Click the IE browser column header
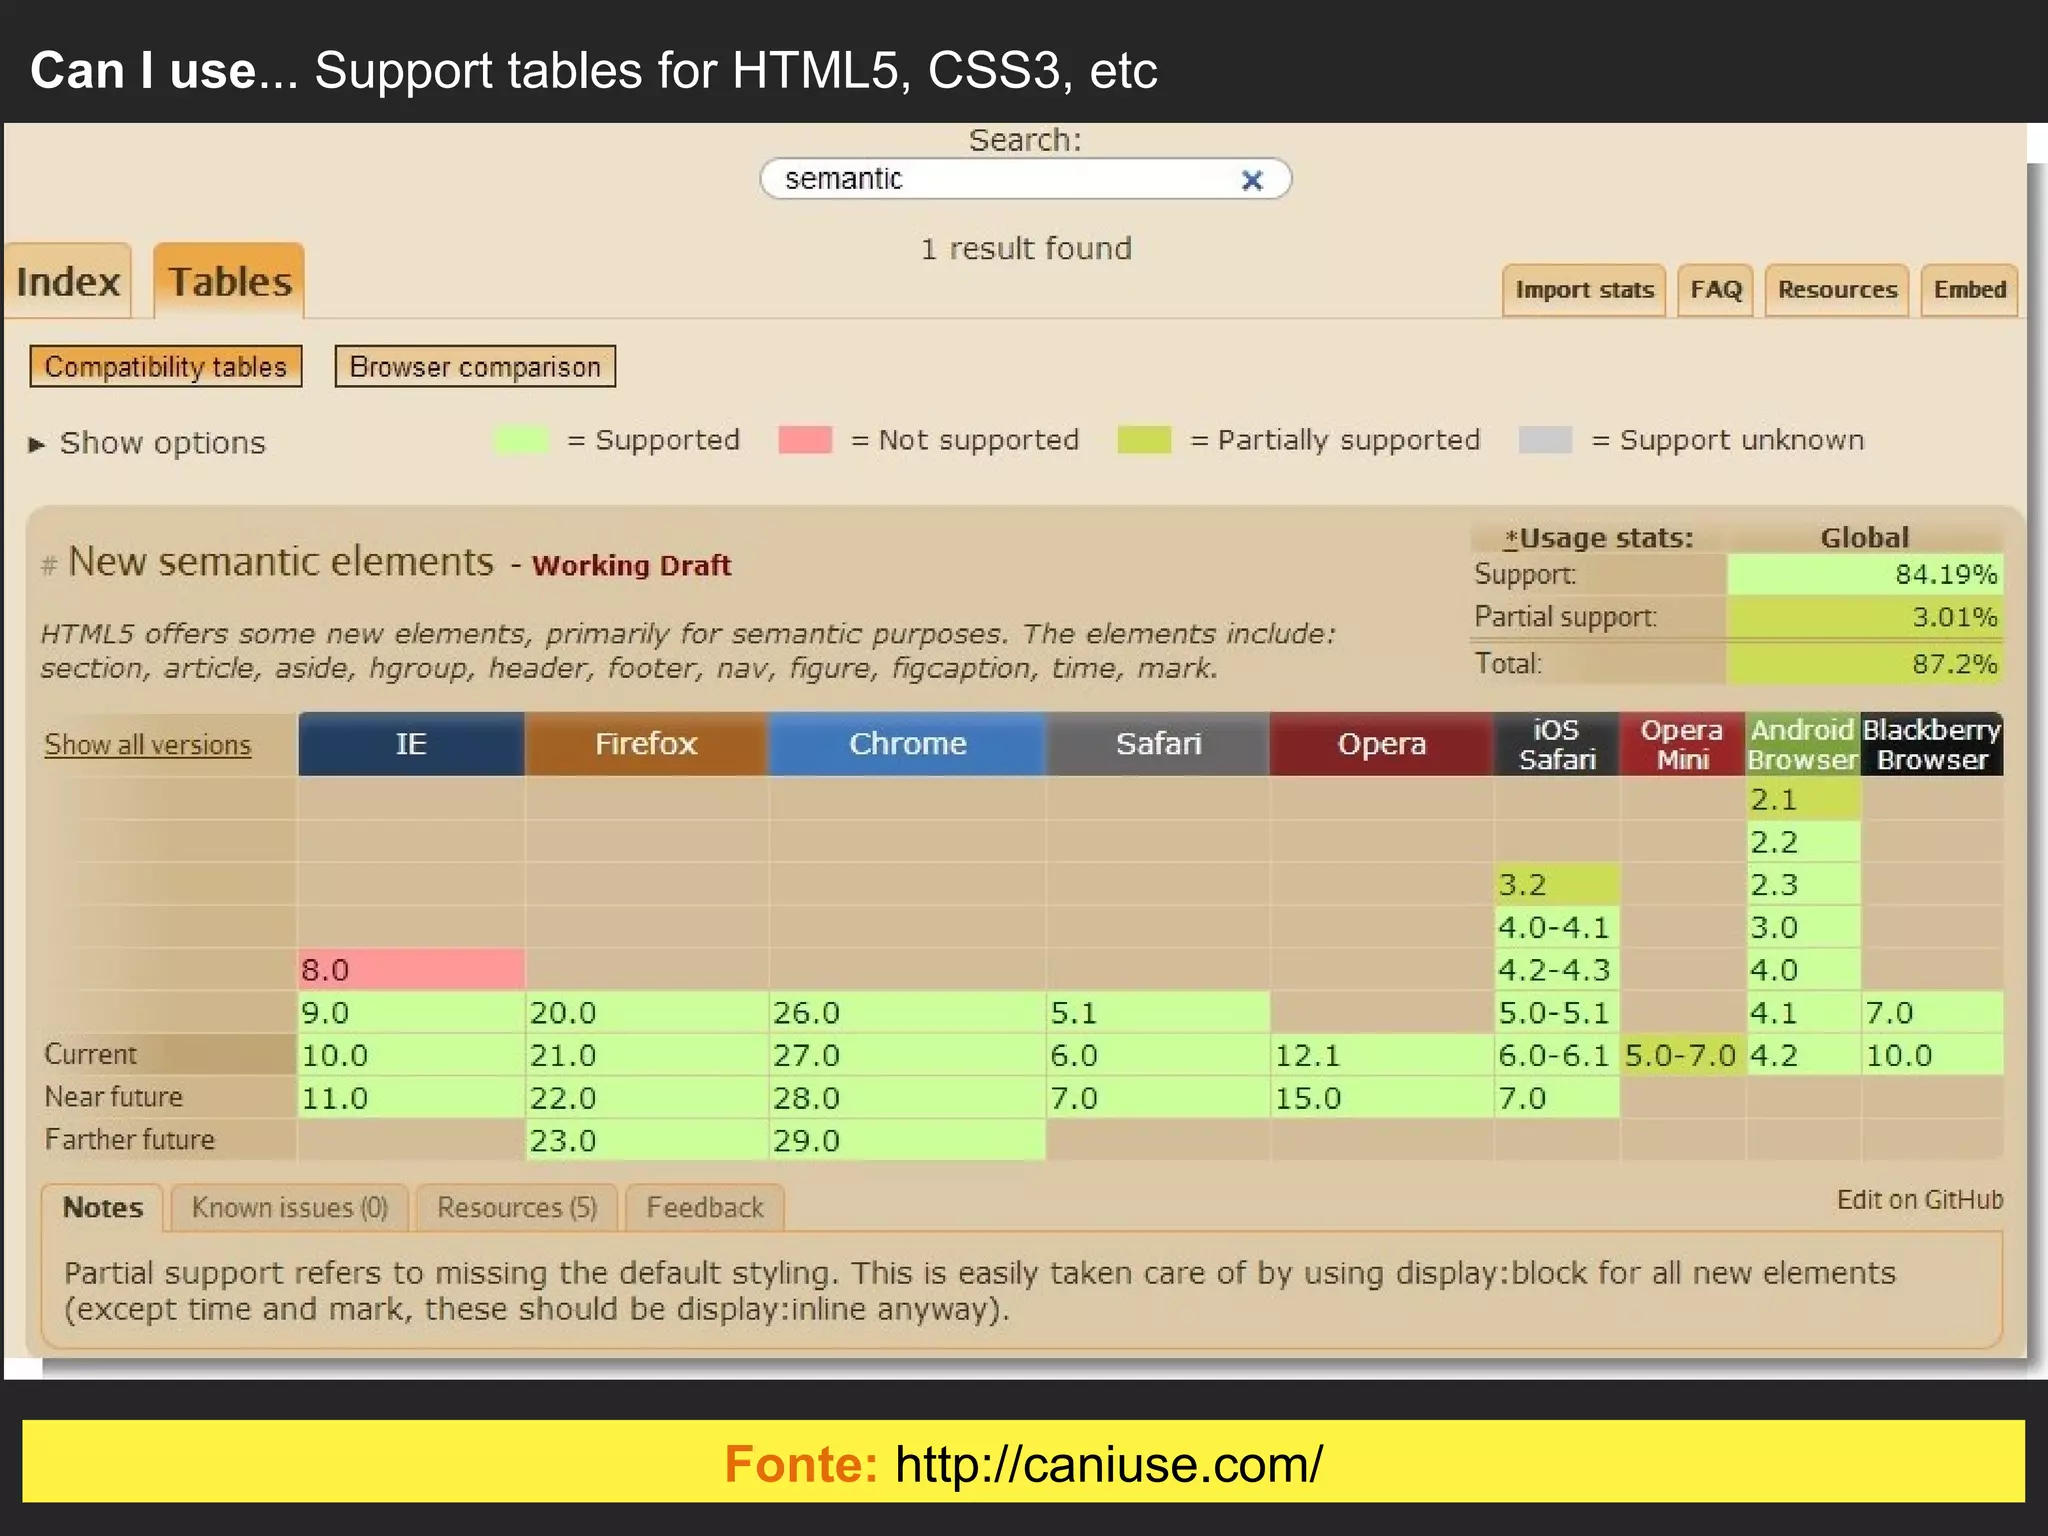 coord(411,744)
